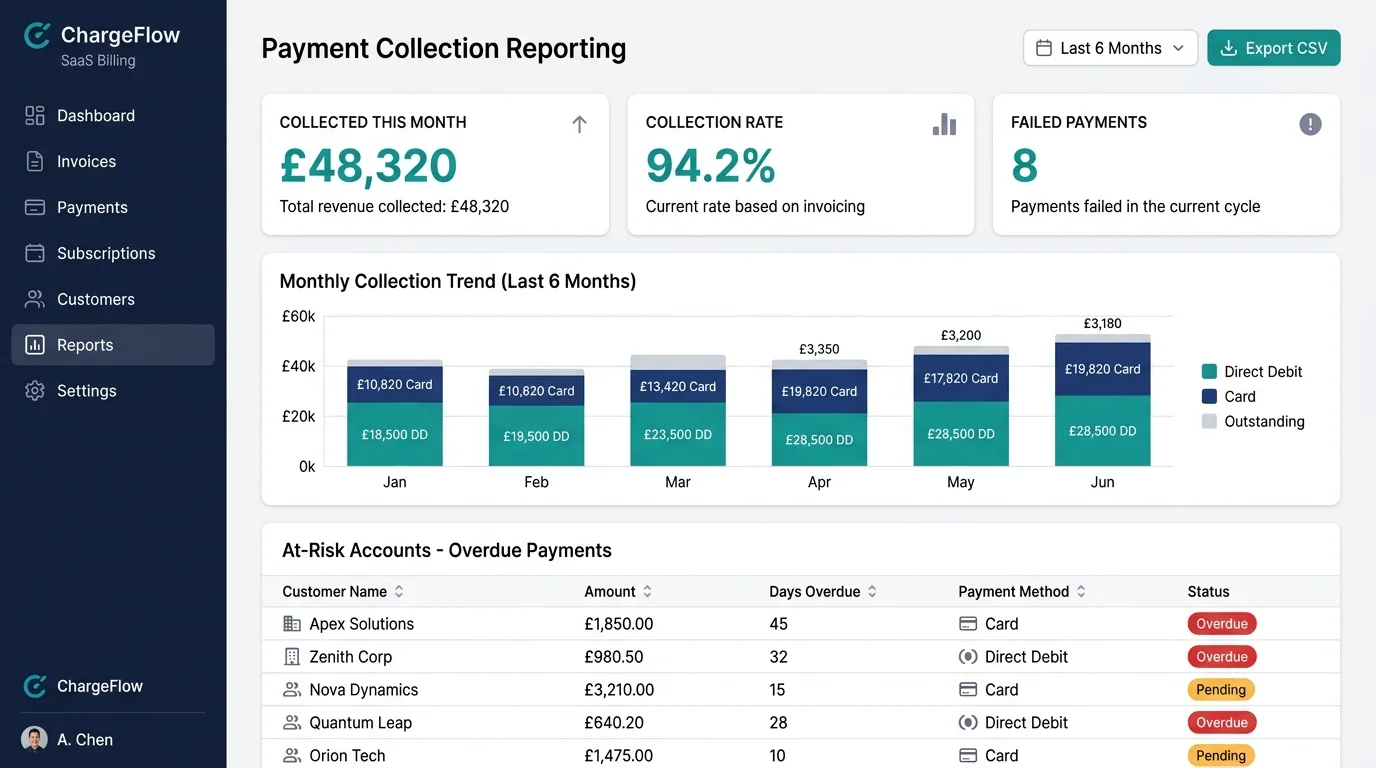
Task: Click the upward arrow on Collected This Month card
Action: click(579, 123)
